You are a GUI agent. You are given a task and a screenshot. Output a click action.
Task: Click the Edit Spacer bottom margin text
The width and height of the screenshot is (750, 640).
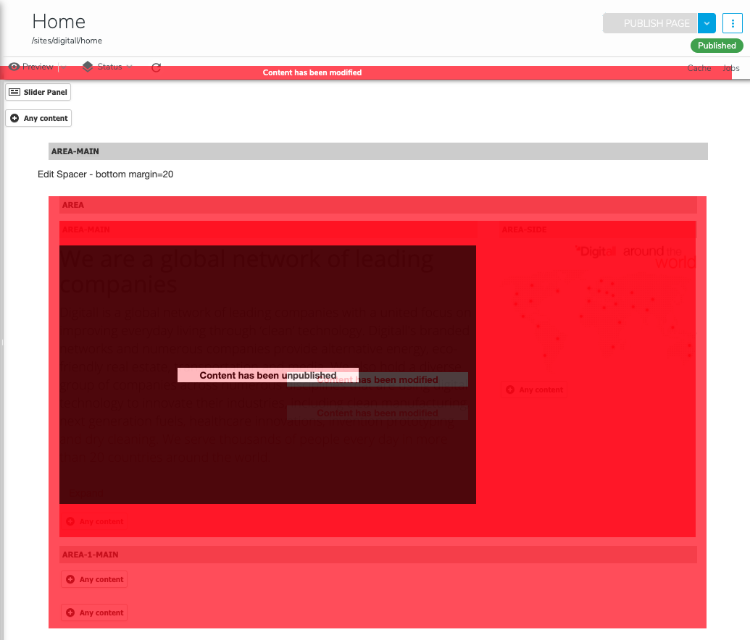coord(105,174)
